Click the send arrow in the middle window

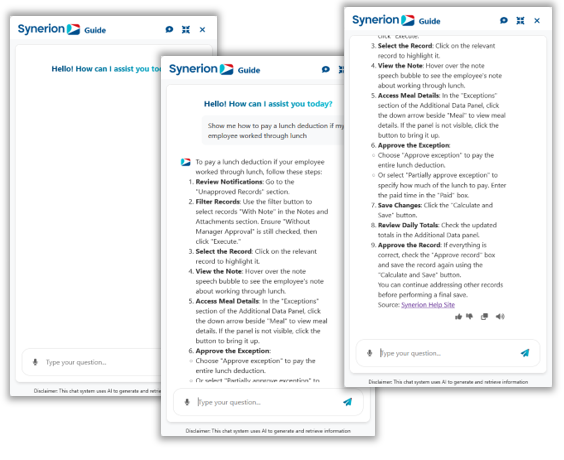(347, 402)
